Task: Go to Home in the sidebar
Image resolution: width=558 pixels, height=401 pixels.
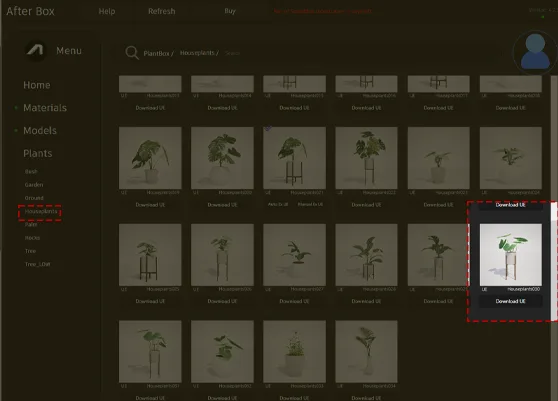Action: tap(37, 85)
